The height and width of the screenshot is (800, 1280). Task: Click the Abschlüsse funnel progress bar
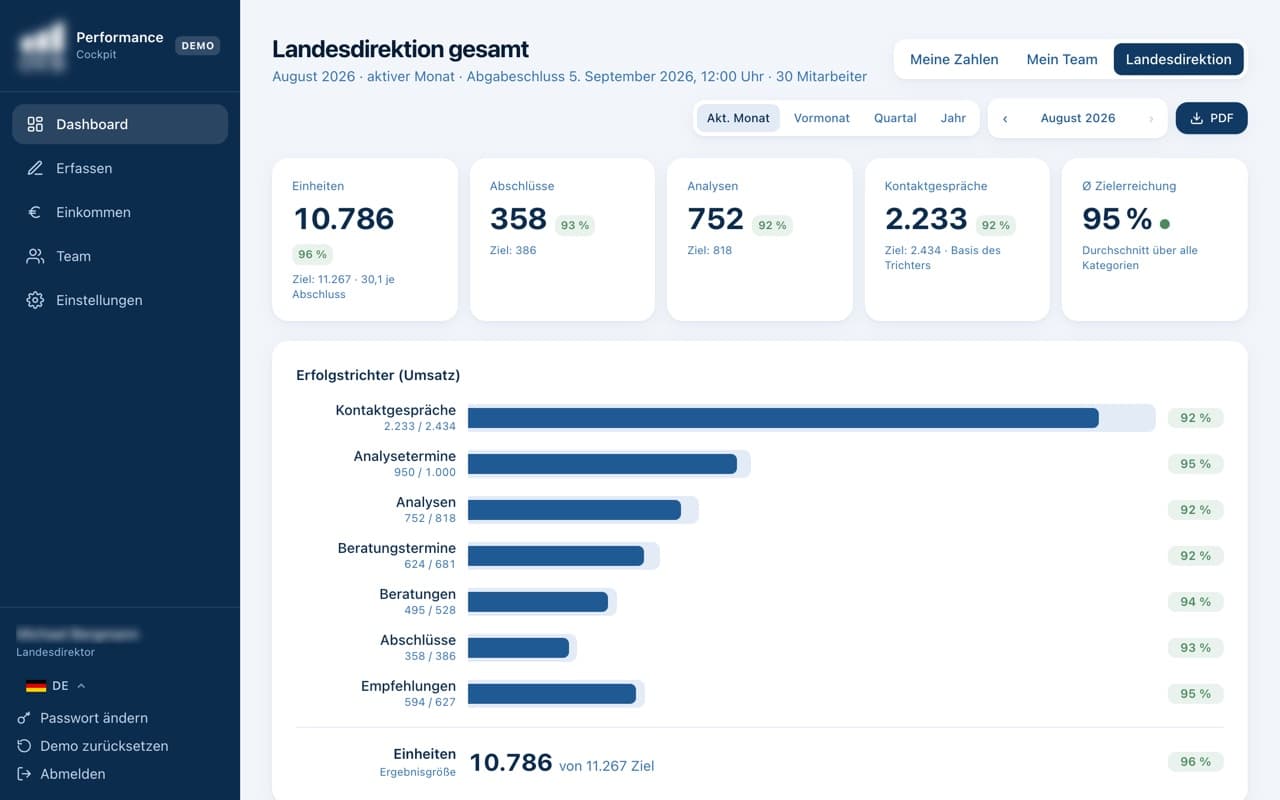click(522, 648)
